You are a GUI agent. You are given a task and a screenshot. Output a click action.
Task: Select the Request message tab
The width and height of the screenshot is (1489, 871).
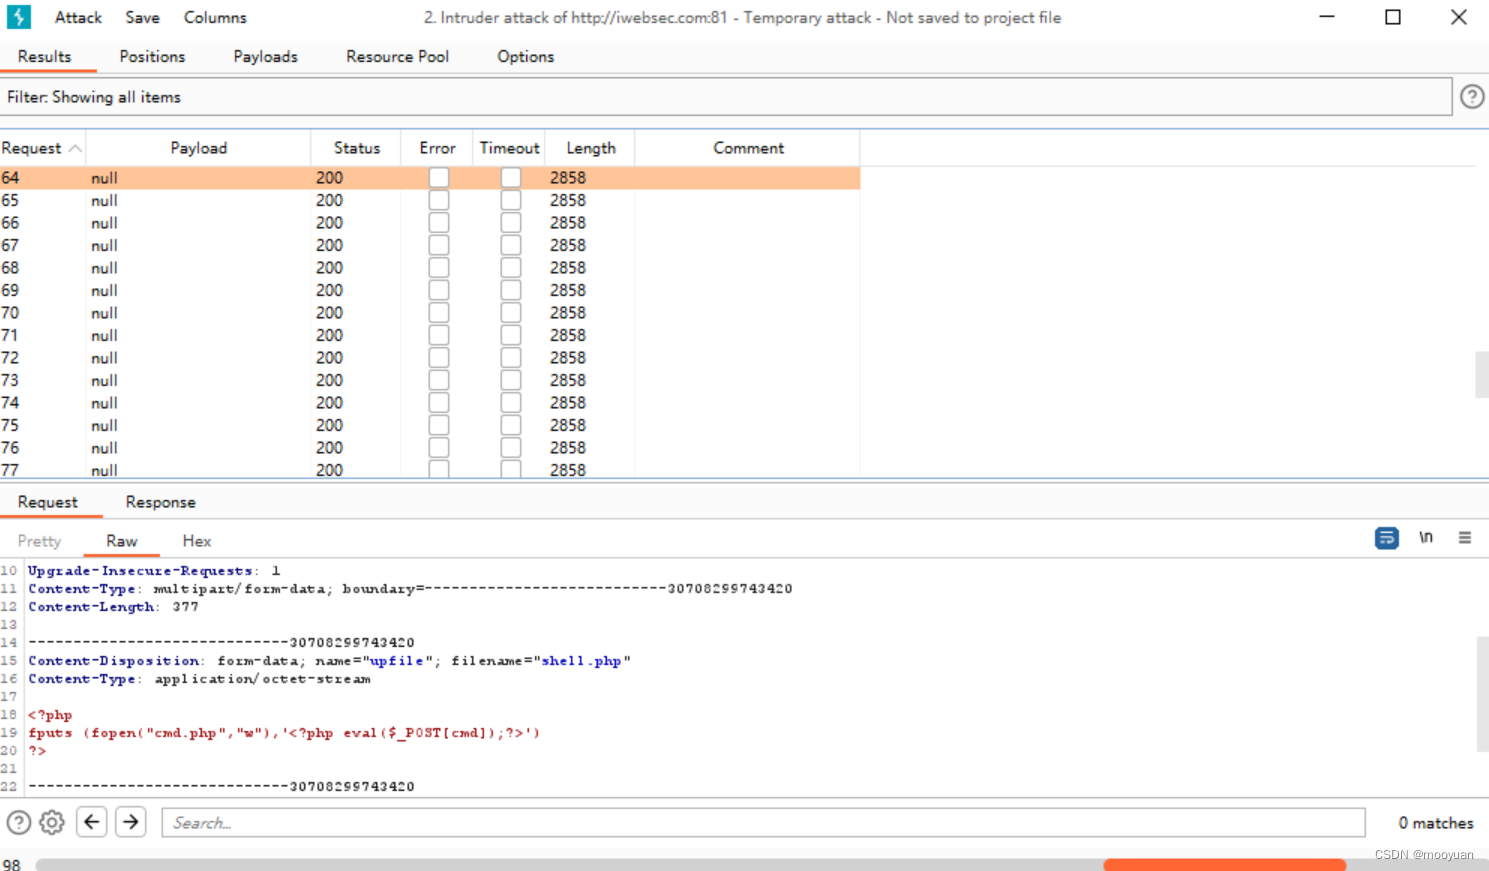pyautogui.click(x=48, y=502)
